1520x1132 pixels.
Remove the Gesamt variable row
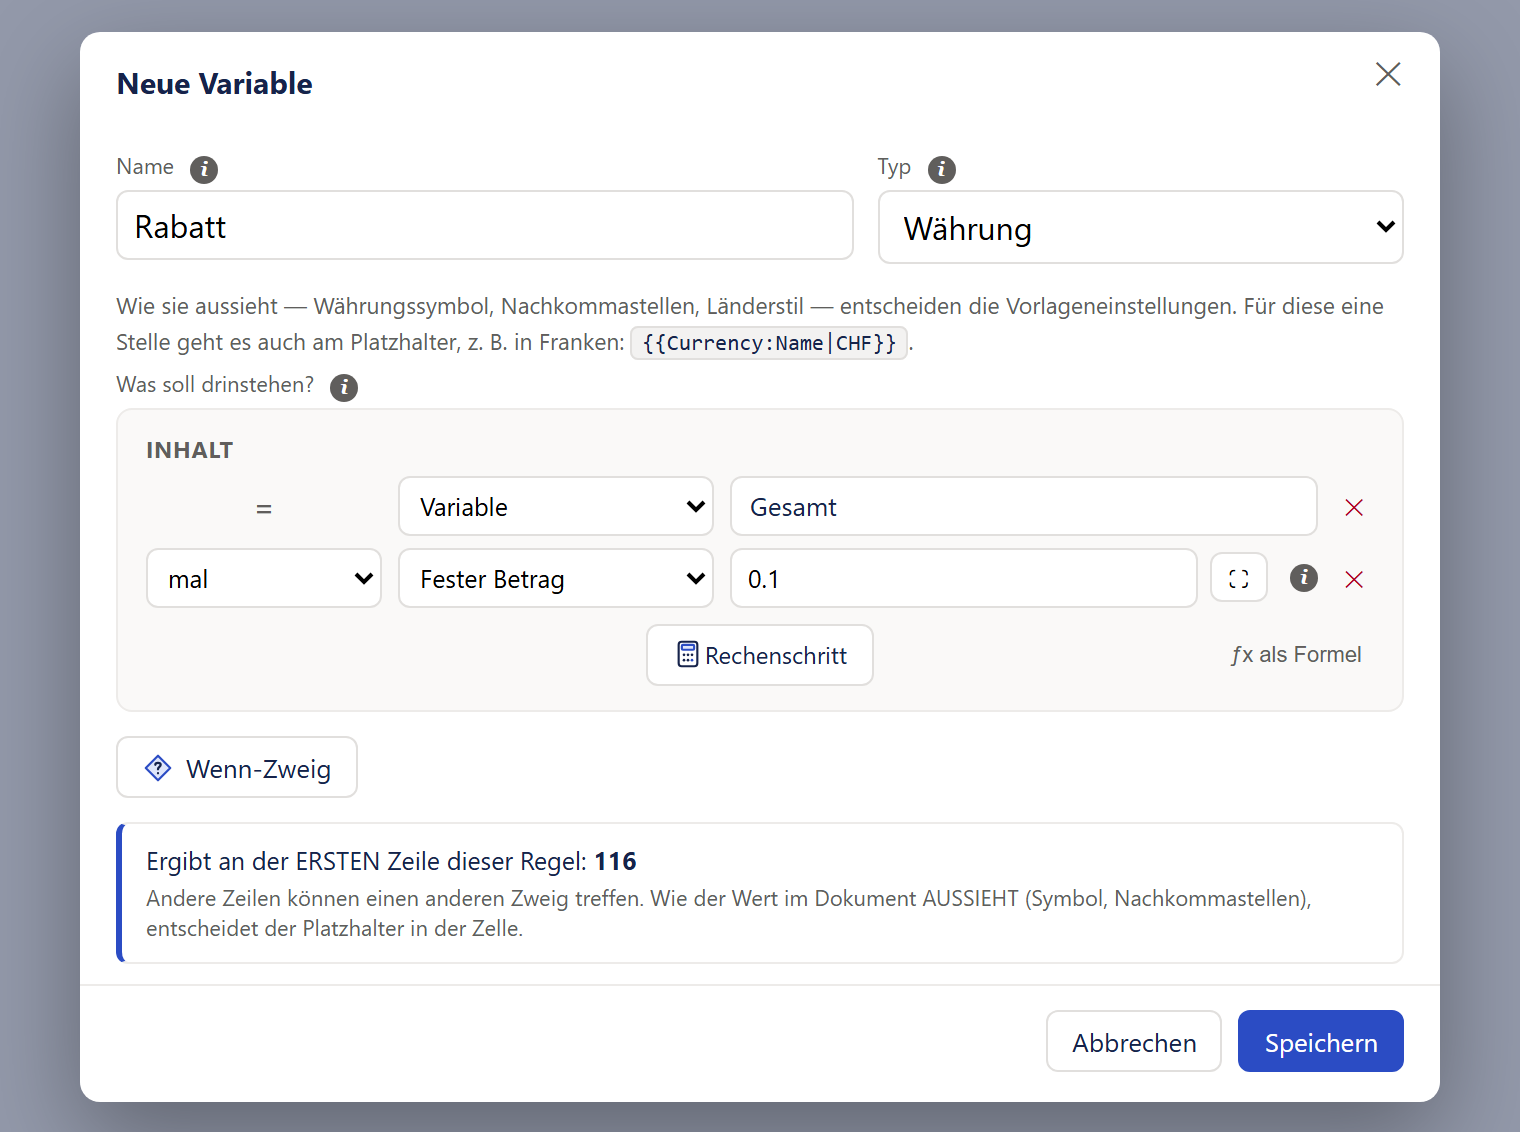click(x=1354, y=507)
